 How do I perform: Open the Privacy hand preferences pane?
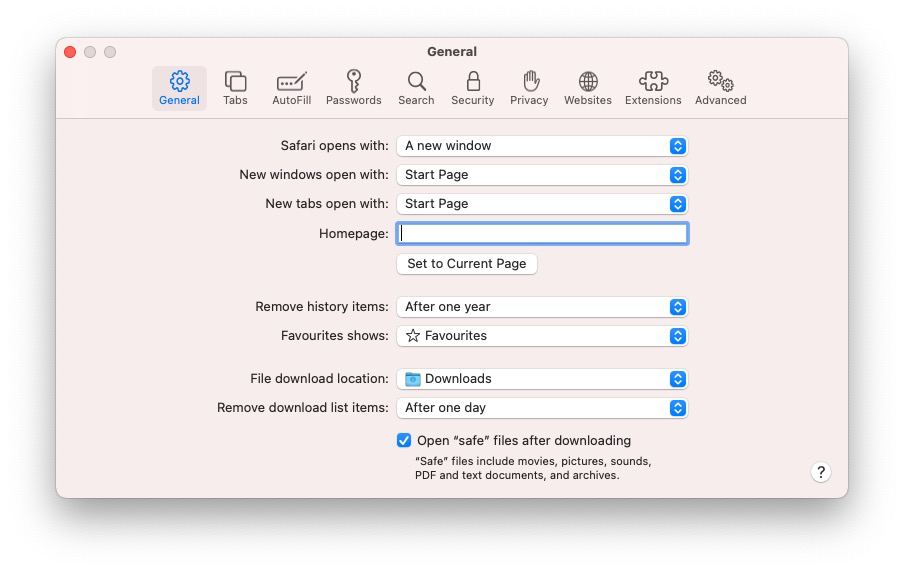tap(529, 88)
